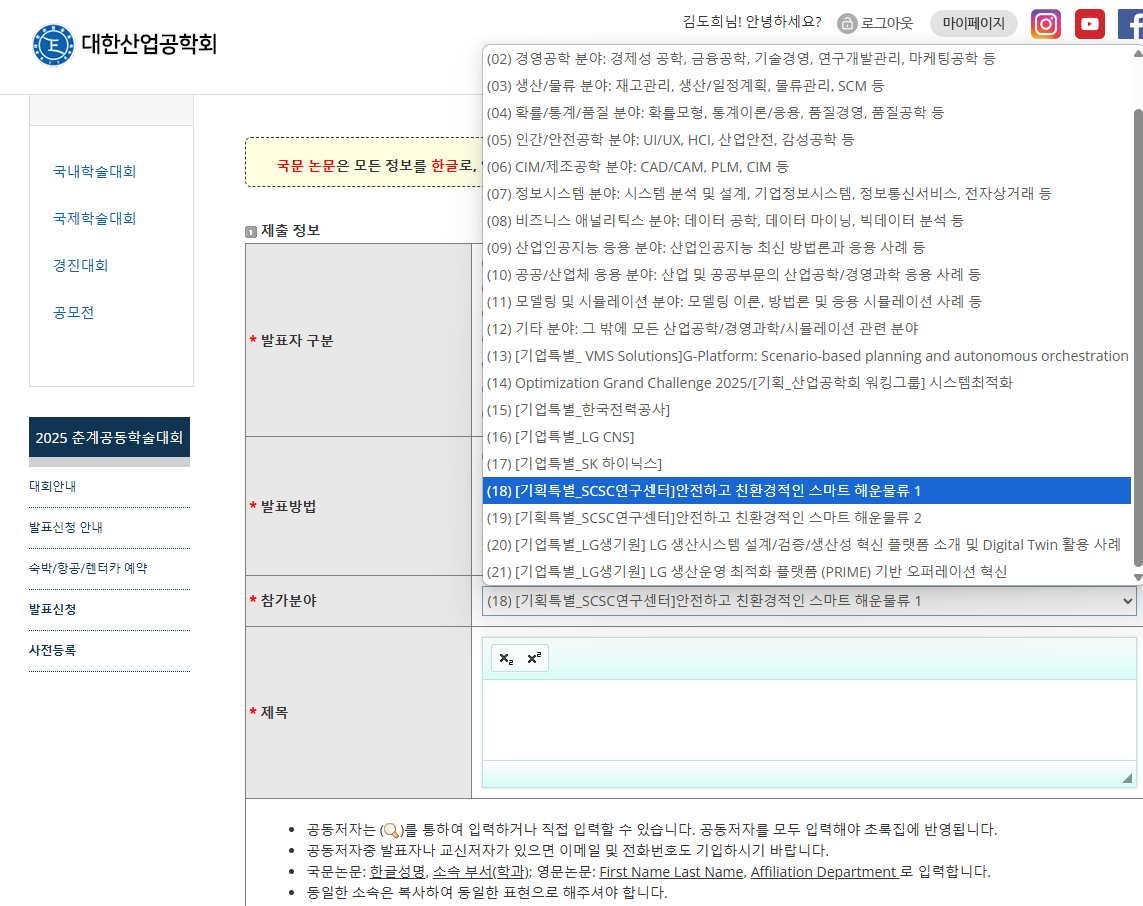Click the title editor resize handle
Screen dimensions: 1143x906
click(1127, 778)
